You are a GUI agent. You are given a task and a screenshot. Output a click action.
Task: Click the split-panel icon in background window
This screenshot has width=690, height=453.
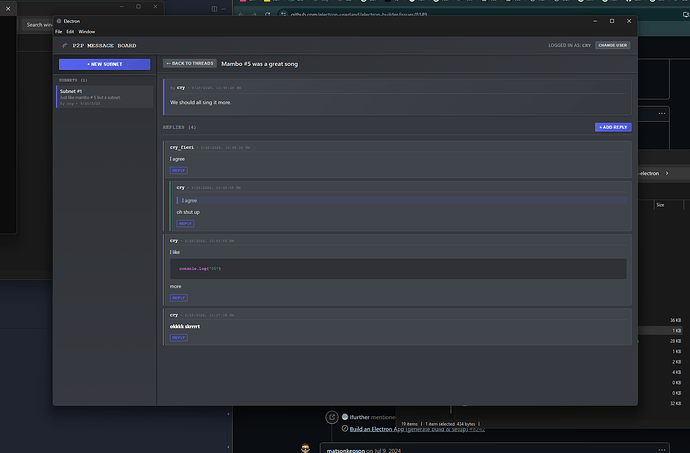pyautogui.click(x=214, y=8)
